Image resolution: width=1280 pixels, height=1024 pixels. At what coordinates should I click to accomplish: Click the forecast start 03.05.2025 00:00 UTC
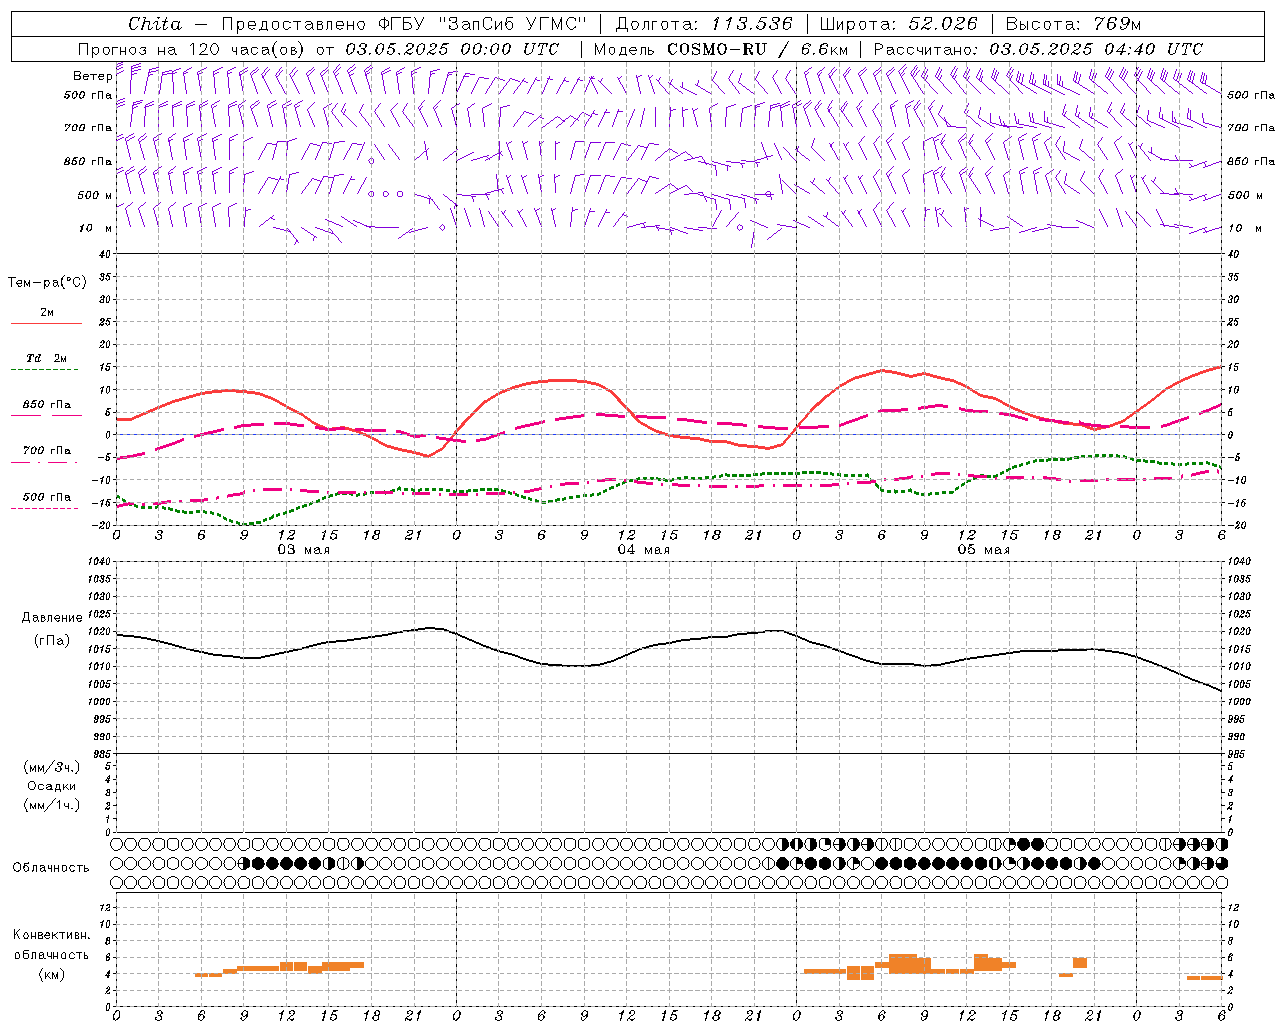click(452, 49)
